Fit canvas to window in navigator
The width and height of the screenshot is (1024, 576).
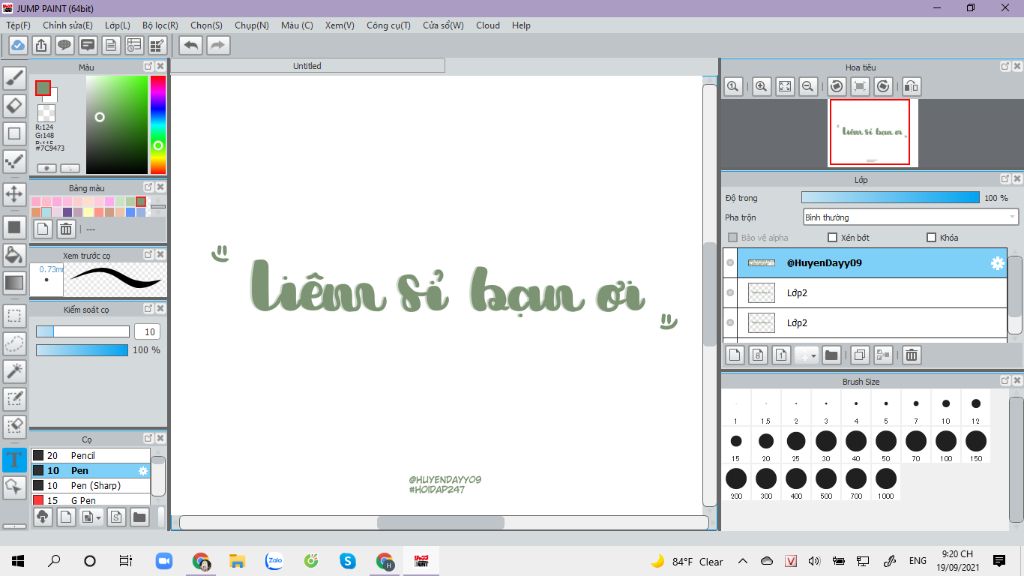(785, 86)
